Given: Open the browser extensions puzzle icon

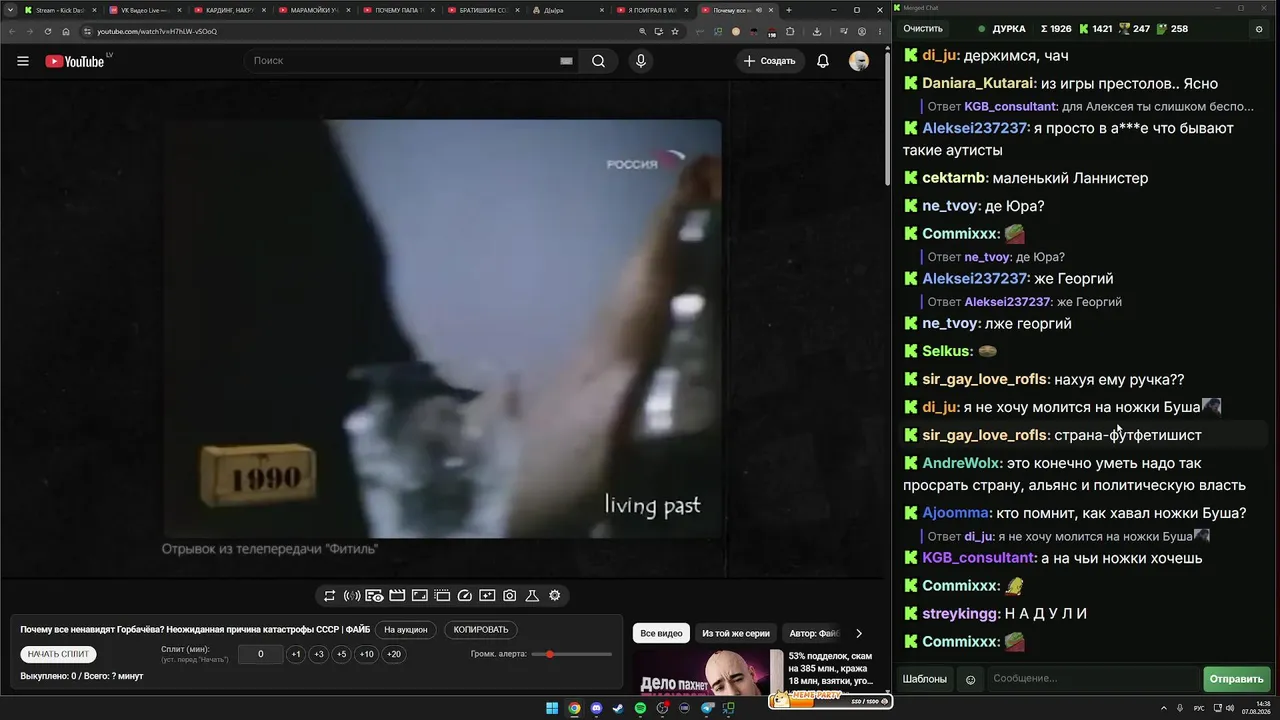Looking at the screenshot, I should click(790, 31).
